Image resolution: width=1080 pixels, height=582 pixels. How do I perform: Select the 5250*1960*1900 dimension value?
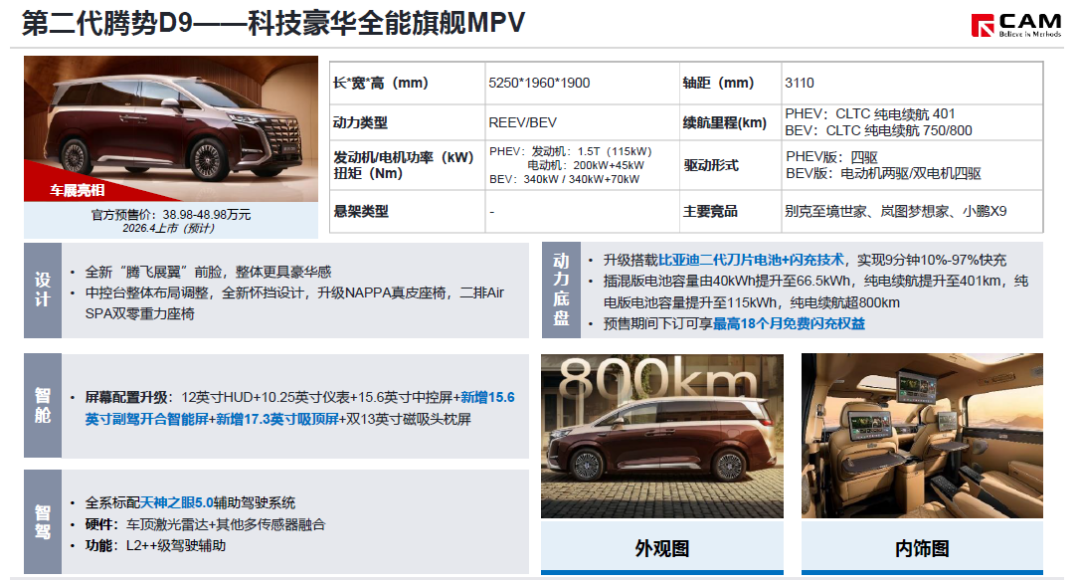[539, 83]
